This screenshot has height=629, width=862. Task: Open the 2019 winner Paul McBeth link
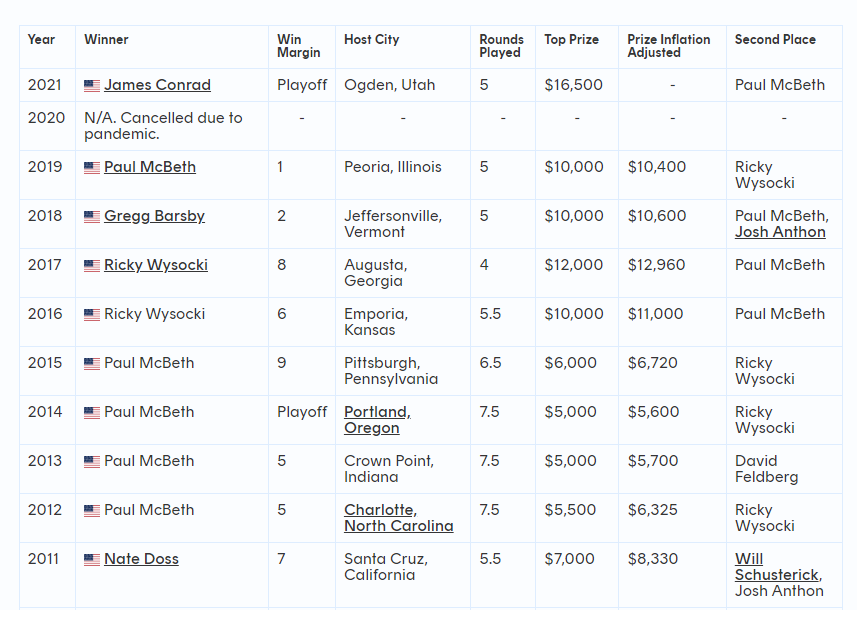tap(150, 167)
